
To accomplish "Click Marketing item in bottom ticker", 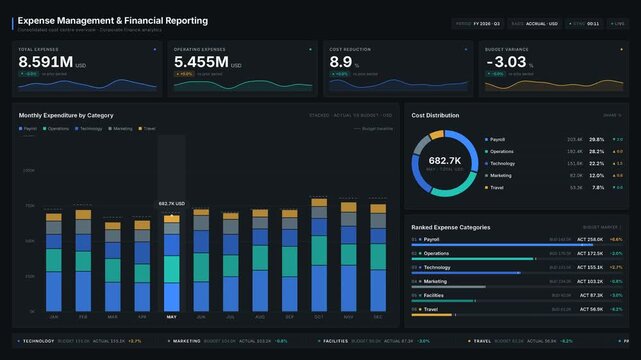I will tap(228, 341).
